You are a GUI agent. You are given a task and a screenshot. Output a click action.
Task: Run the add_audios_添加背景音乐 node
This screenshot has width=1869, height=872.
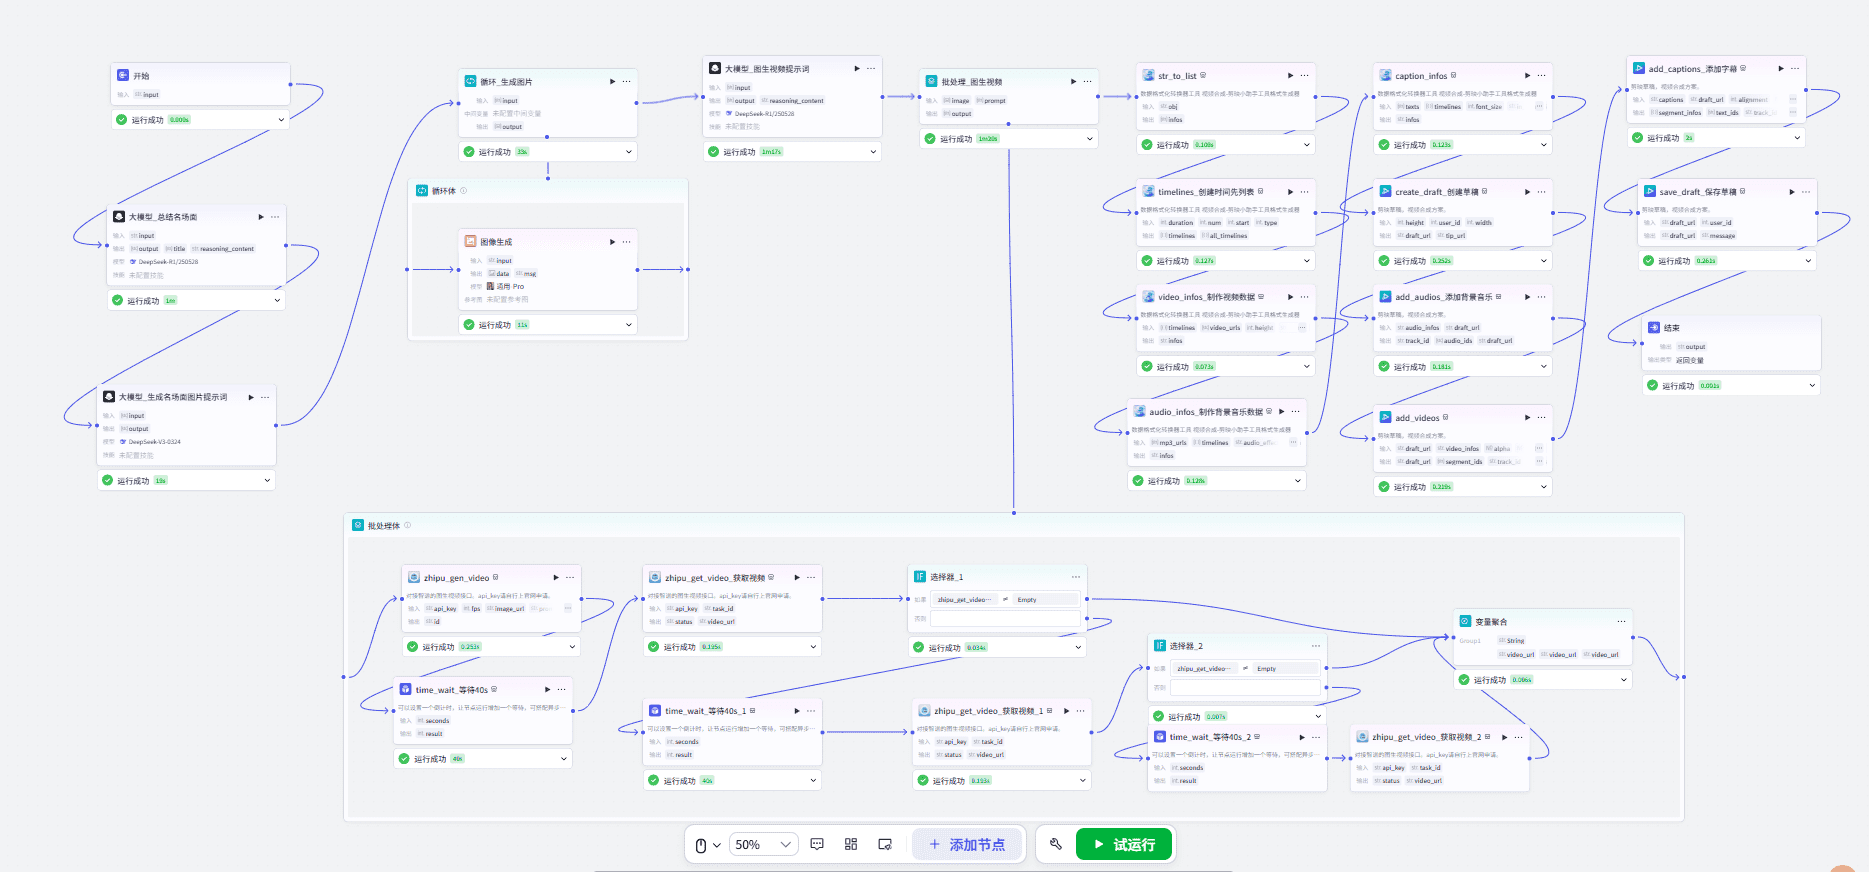click(x=1527, y=297)
